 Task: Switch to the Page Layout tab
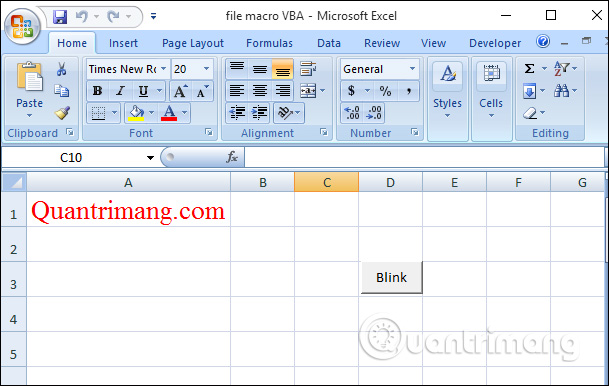(193, 43)
